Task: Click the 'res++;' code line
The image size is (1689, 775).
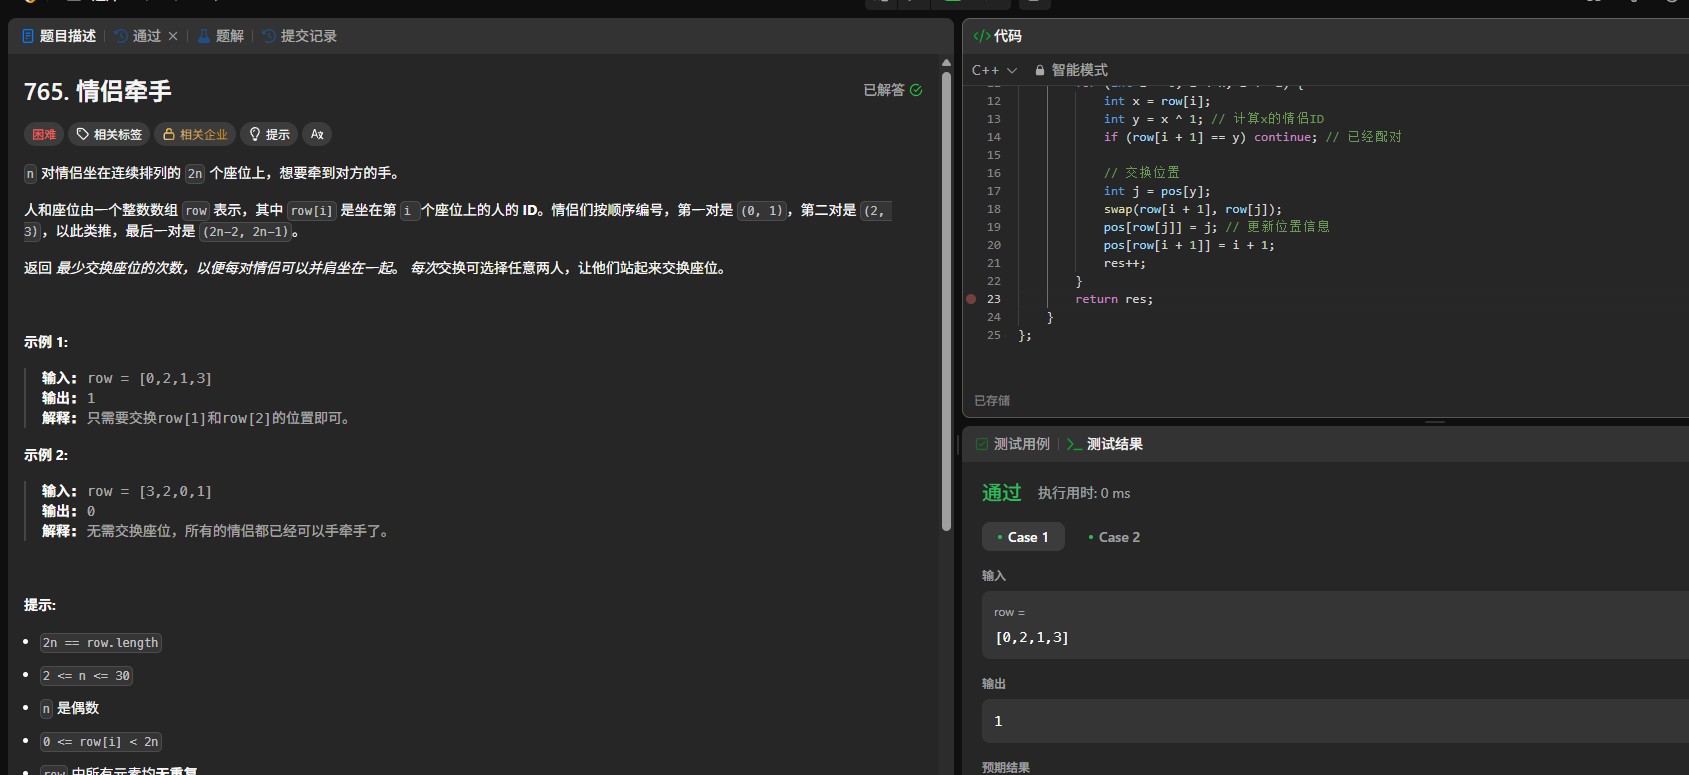Action: (x=1125, y=263)
